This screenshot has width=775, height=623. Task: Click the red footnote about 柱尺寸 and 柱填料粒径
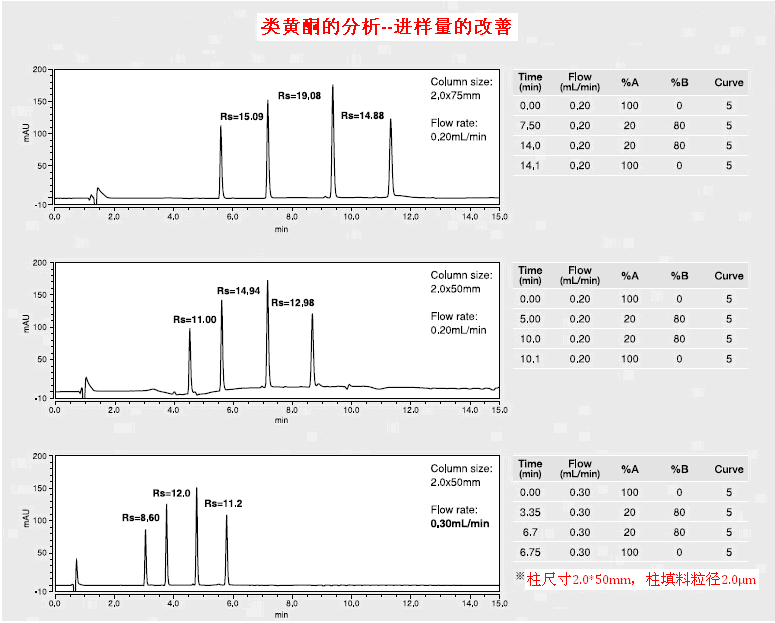[x=635, y=578]
